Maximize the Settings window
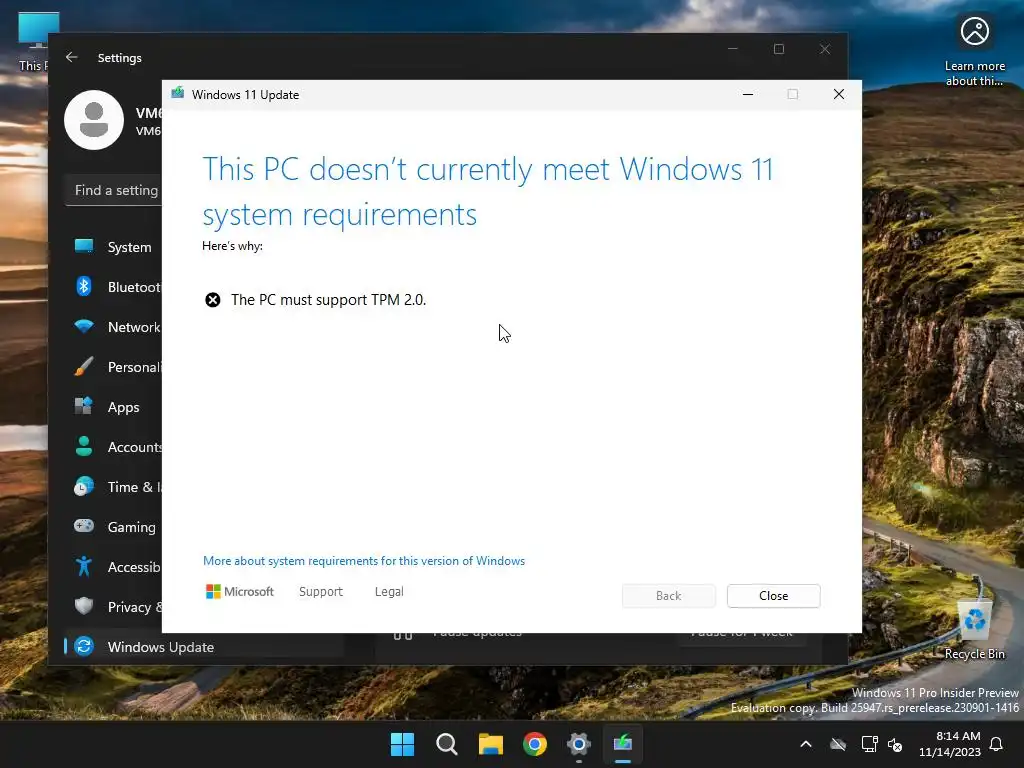The image size is (1024, 768). tap(778, 49)
